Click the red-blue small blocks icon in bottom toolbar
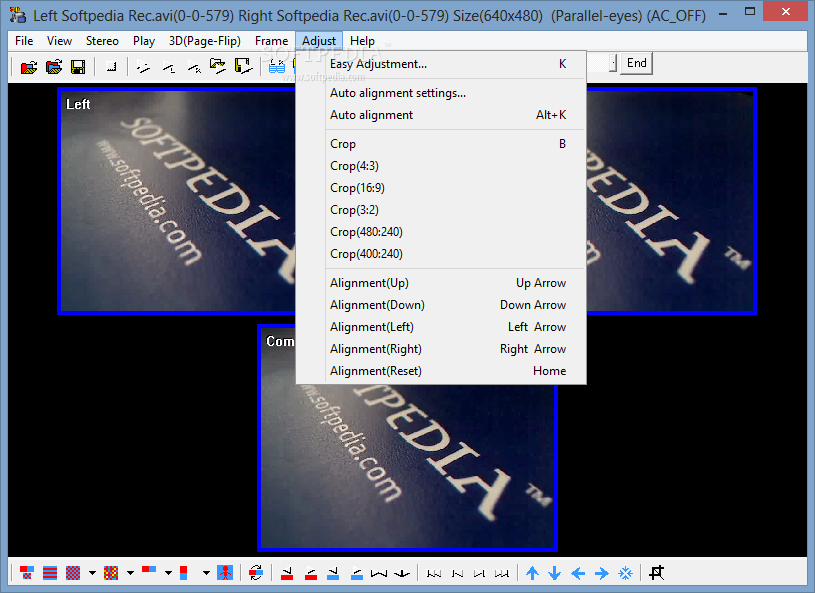The image size is (815, 593). pyautogui.click(x=27, y=573)
